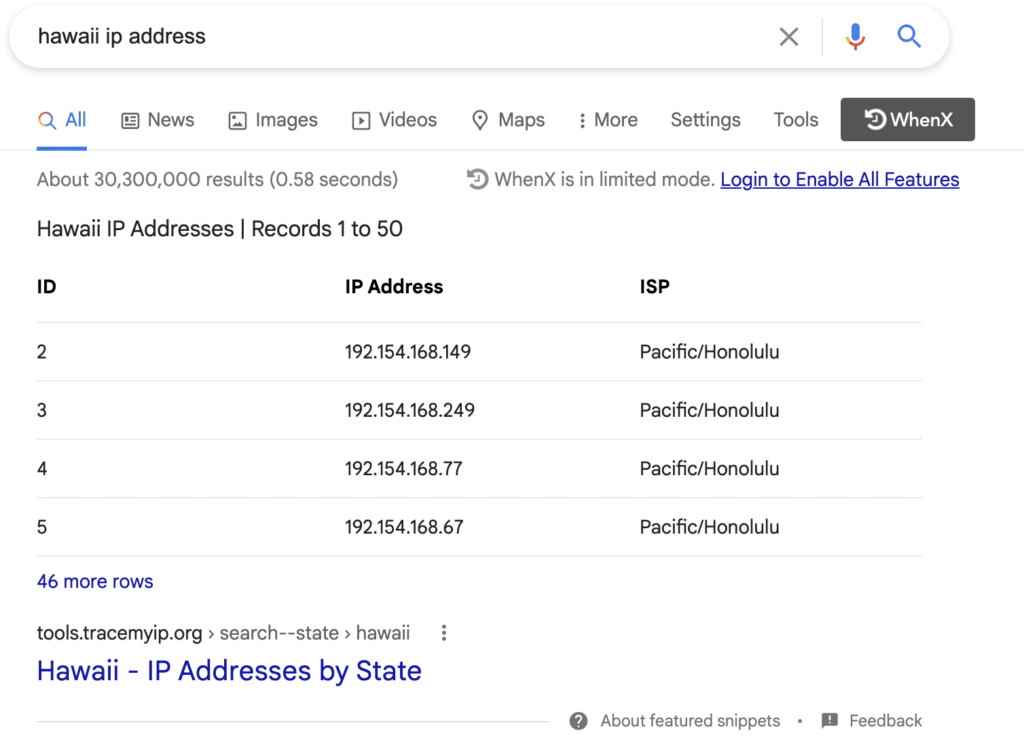Image resolution: width=1024 pixels, height=740 pixels.
Task: Open the Settings menu
Action: [705, 119]
